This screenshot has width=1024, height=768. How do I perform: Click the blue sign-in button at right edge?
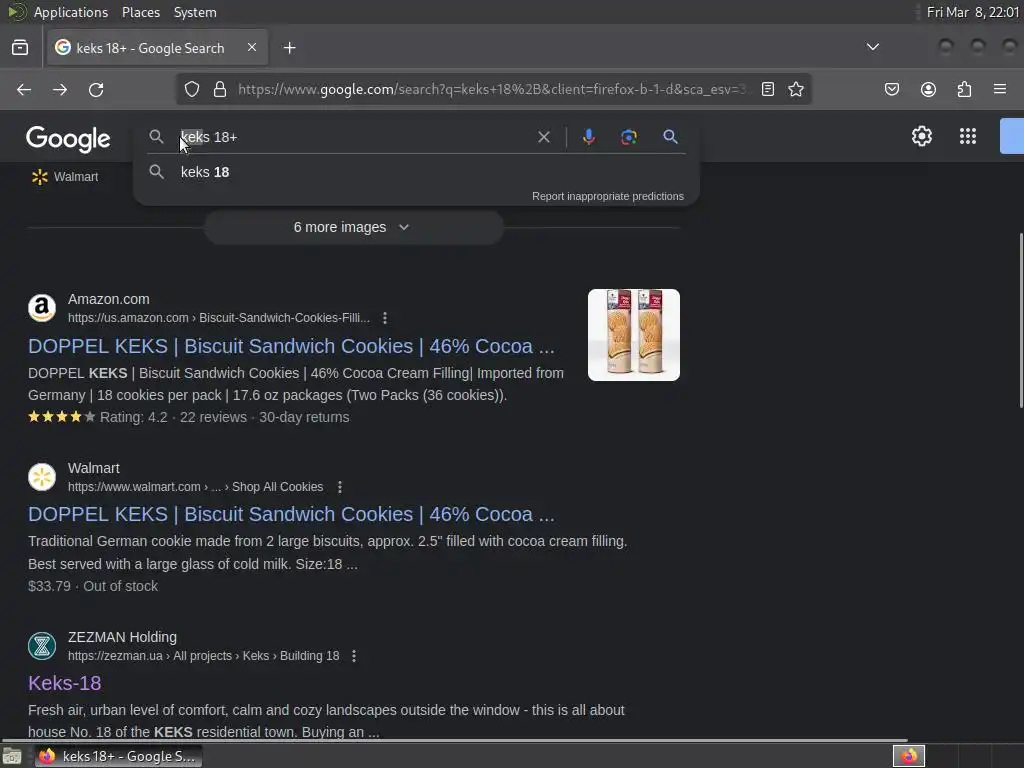pos(1012,136)
